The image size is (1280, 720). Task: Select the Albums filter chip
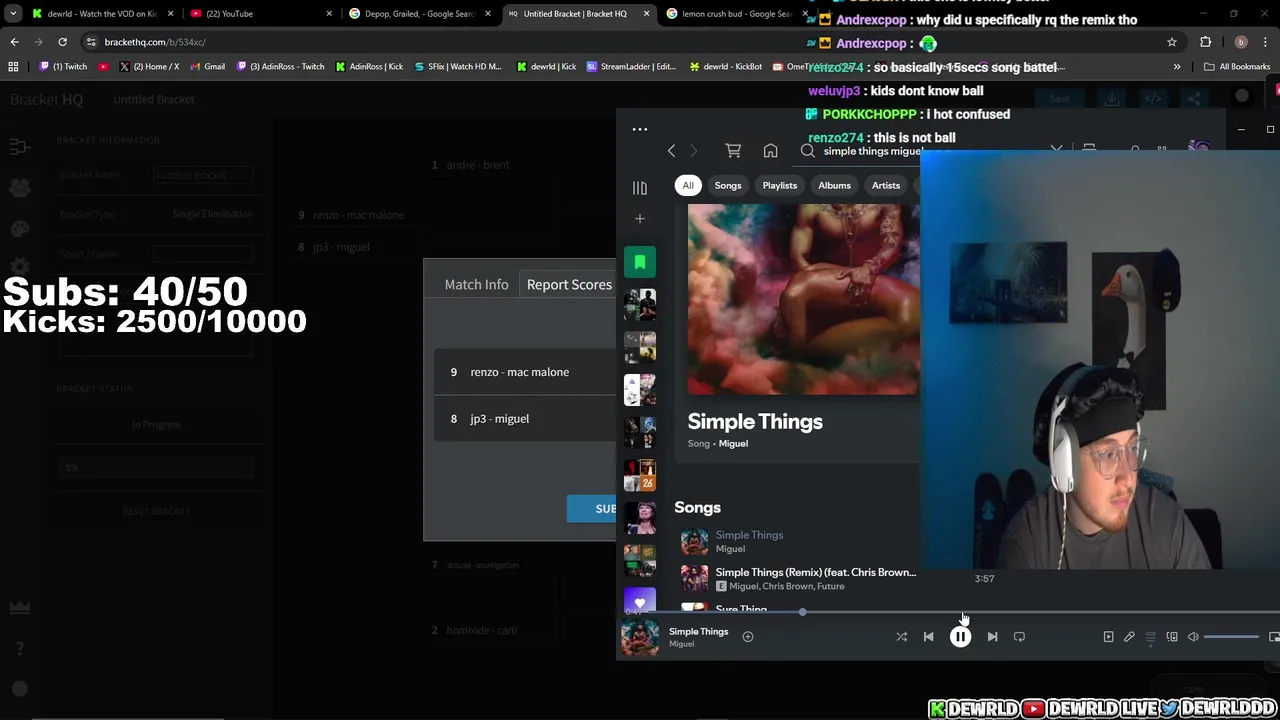click(x=834, y=185)
